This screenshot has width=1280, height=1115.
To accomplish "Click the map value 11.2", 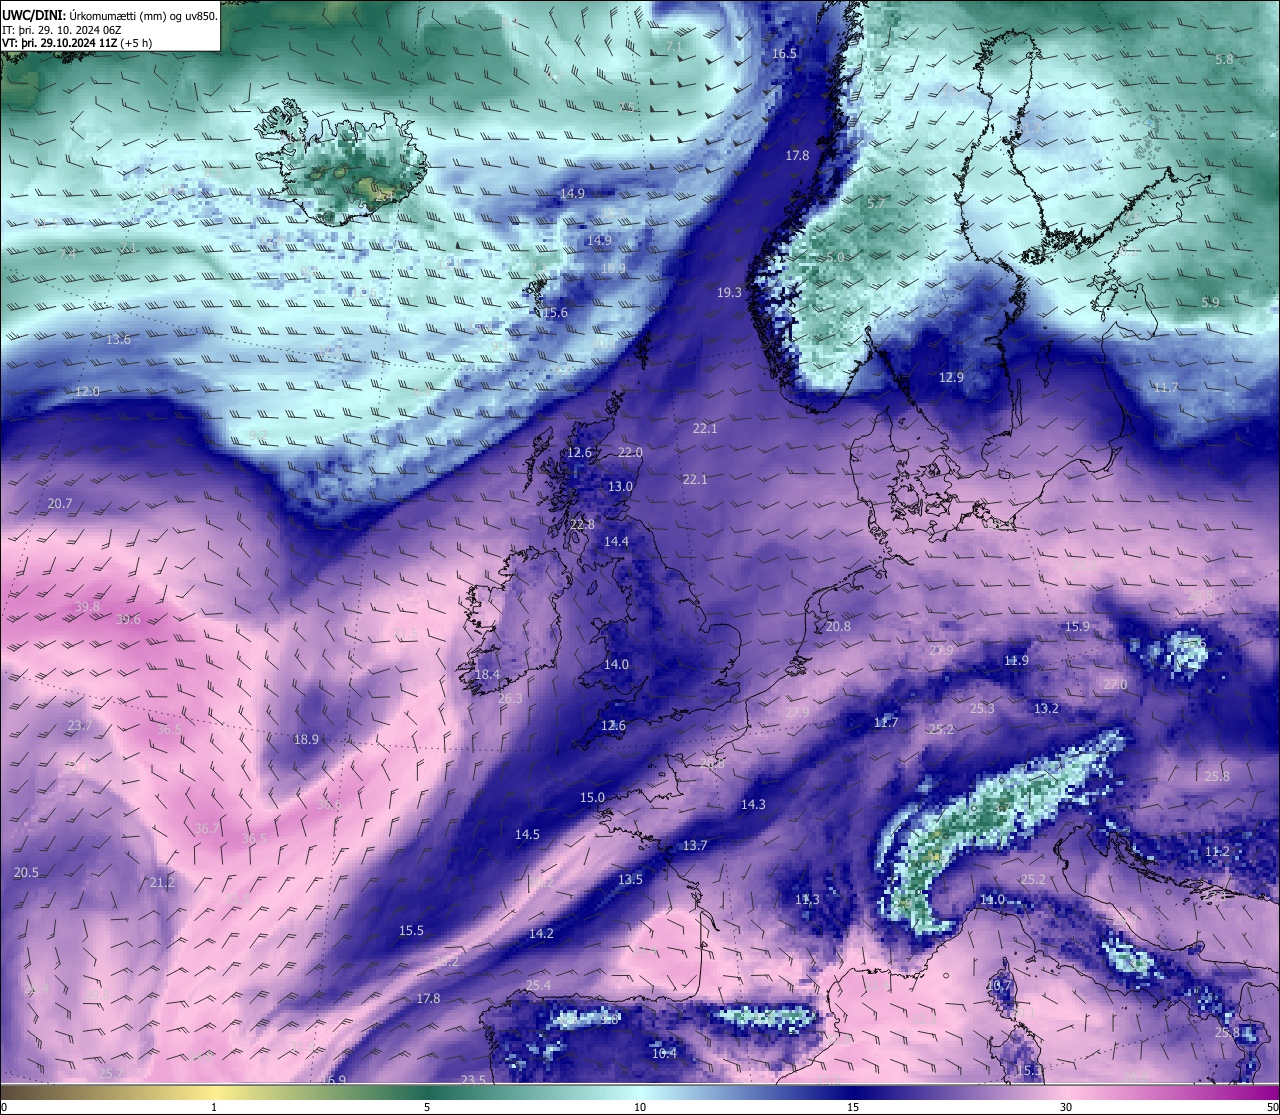I will point(1217,852).
